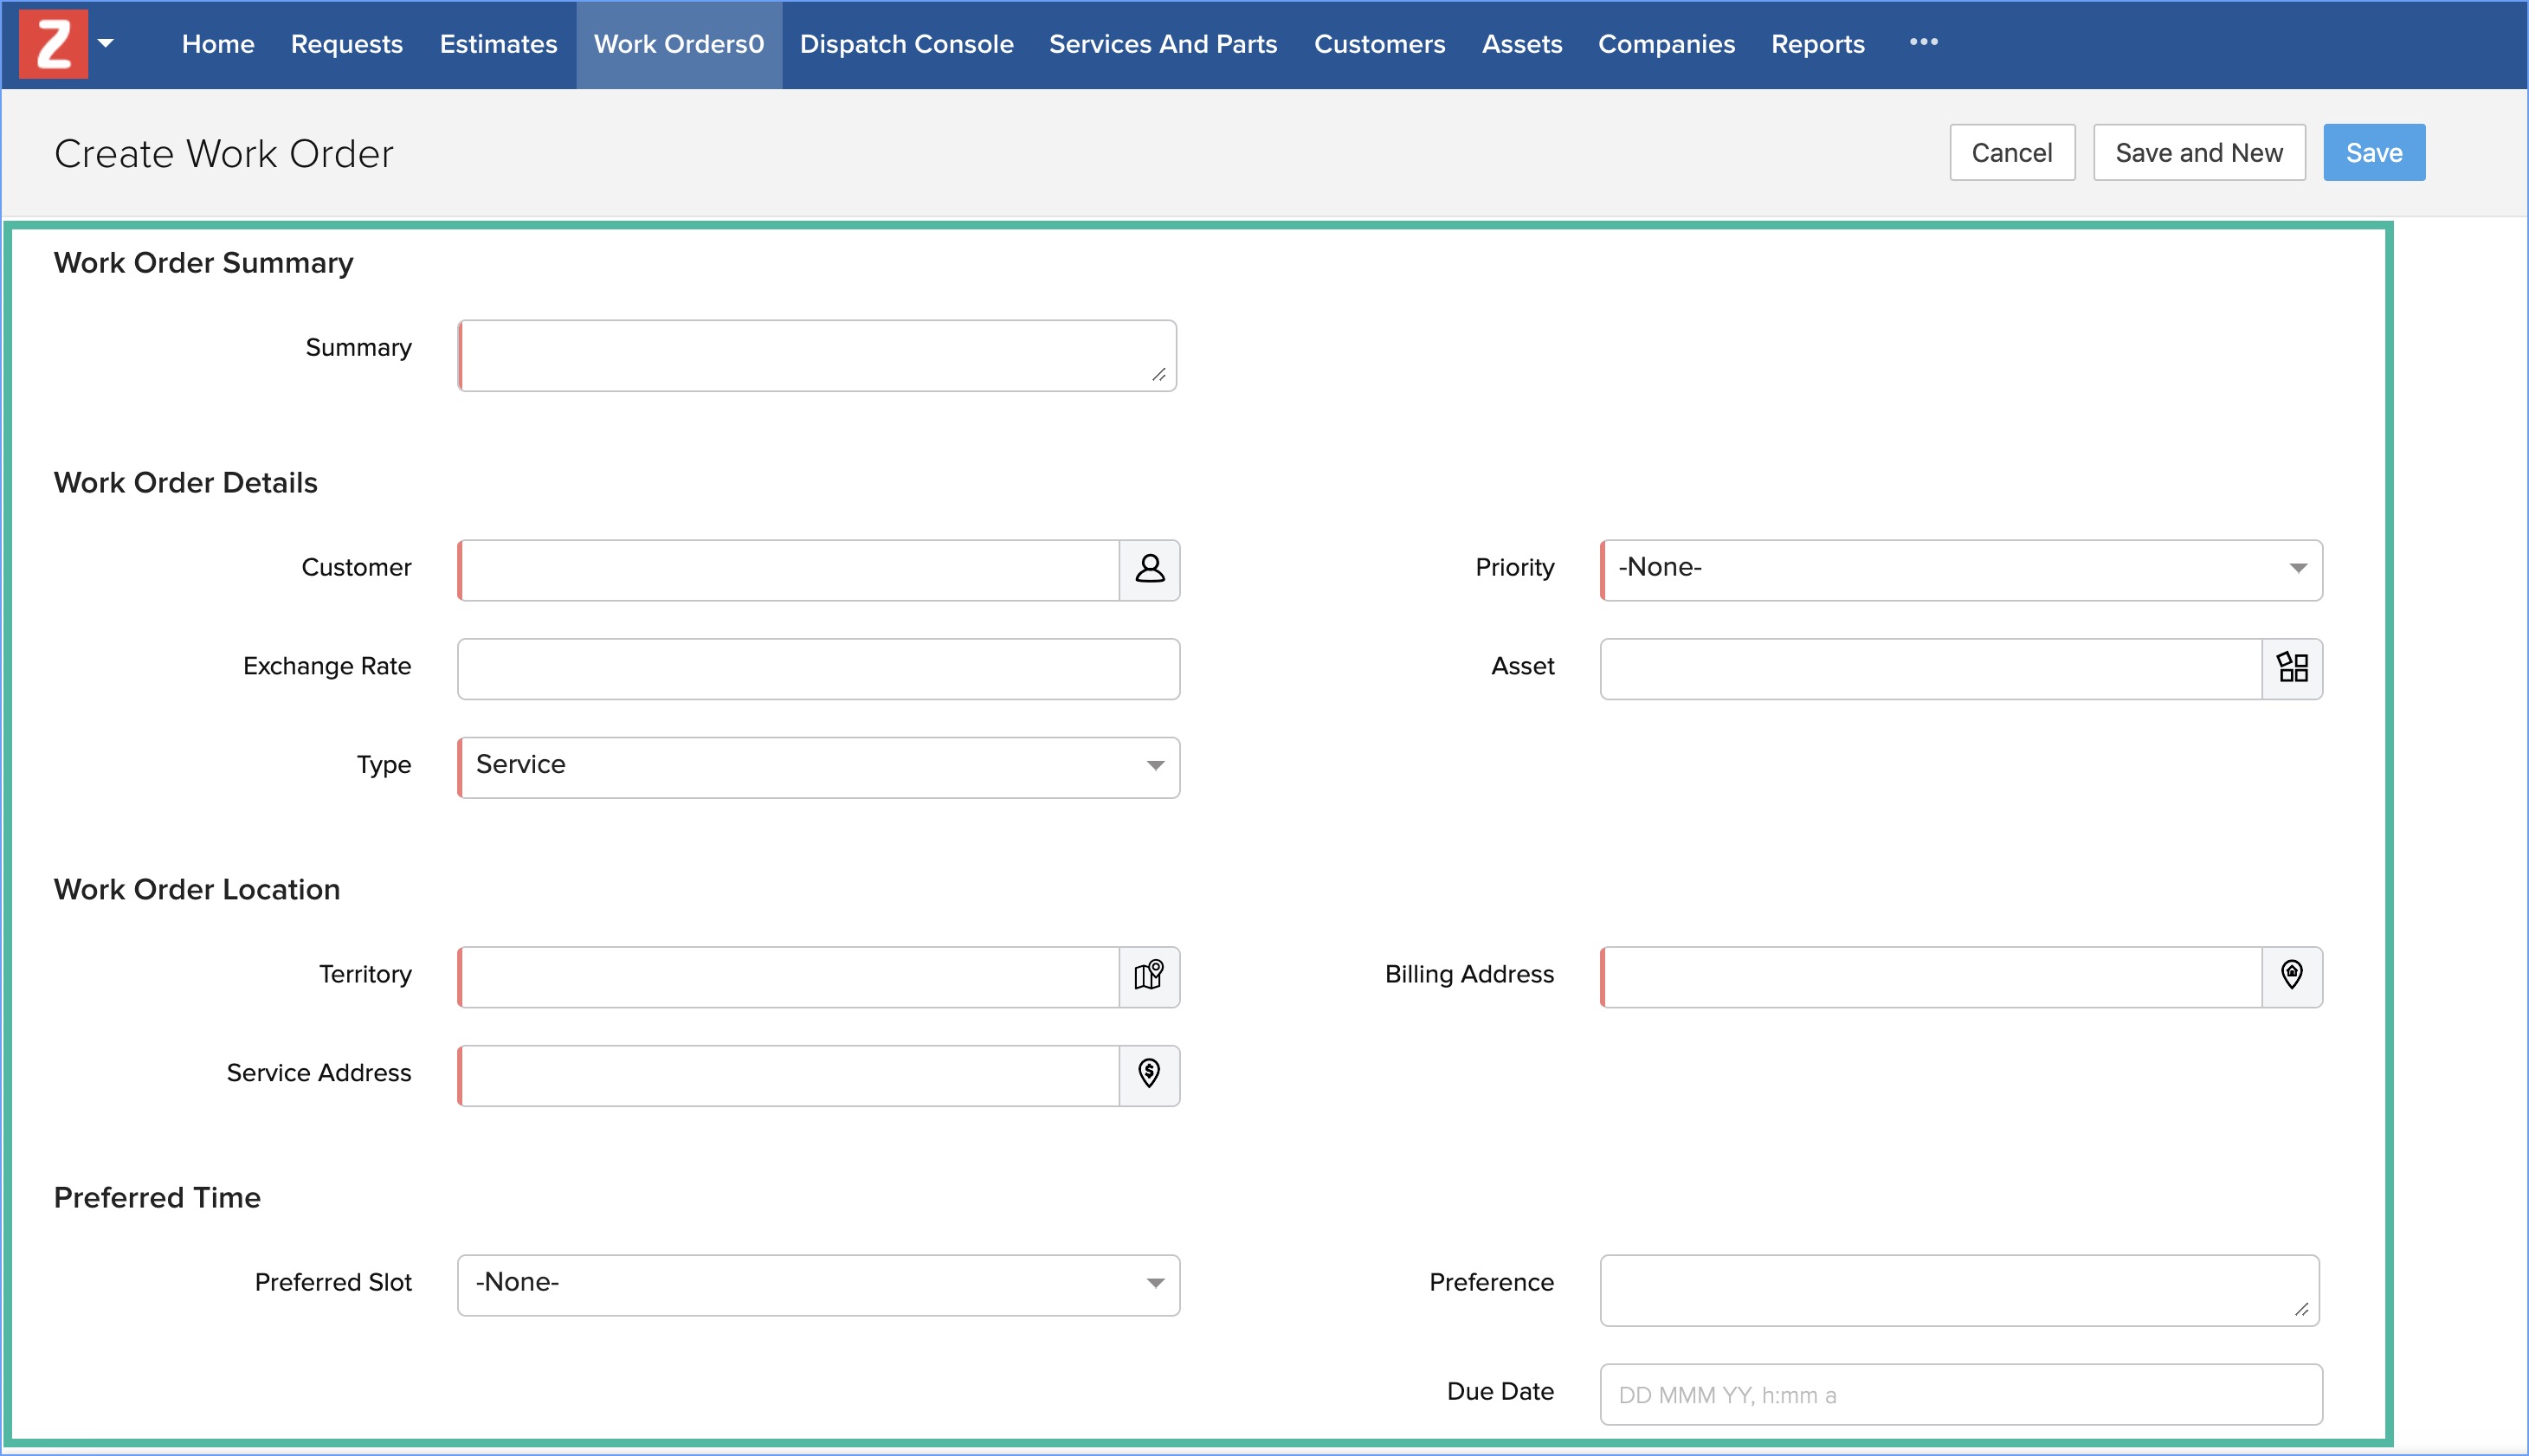
Task: Expand the Preferred Slot dropdown
Action: (818, 1283)
